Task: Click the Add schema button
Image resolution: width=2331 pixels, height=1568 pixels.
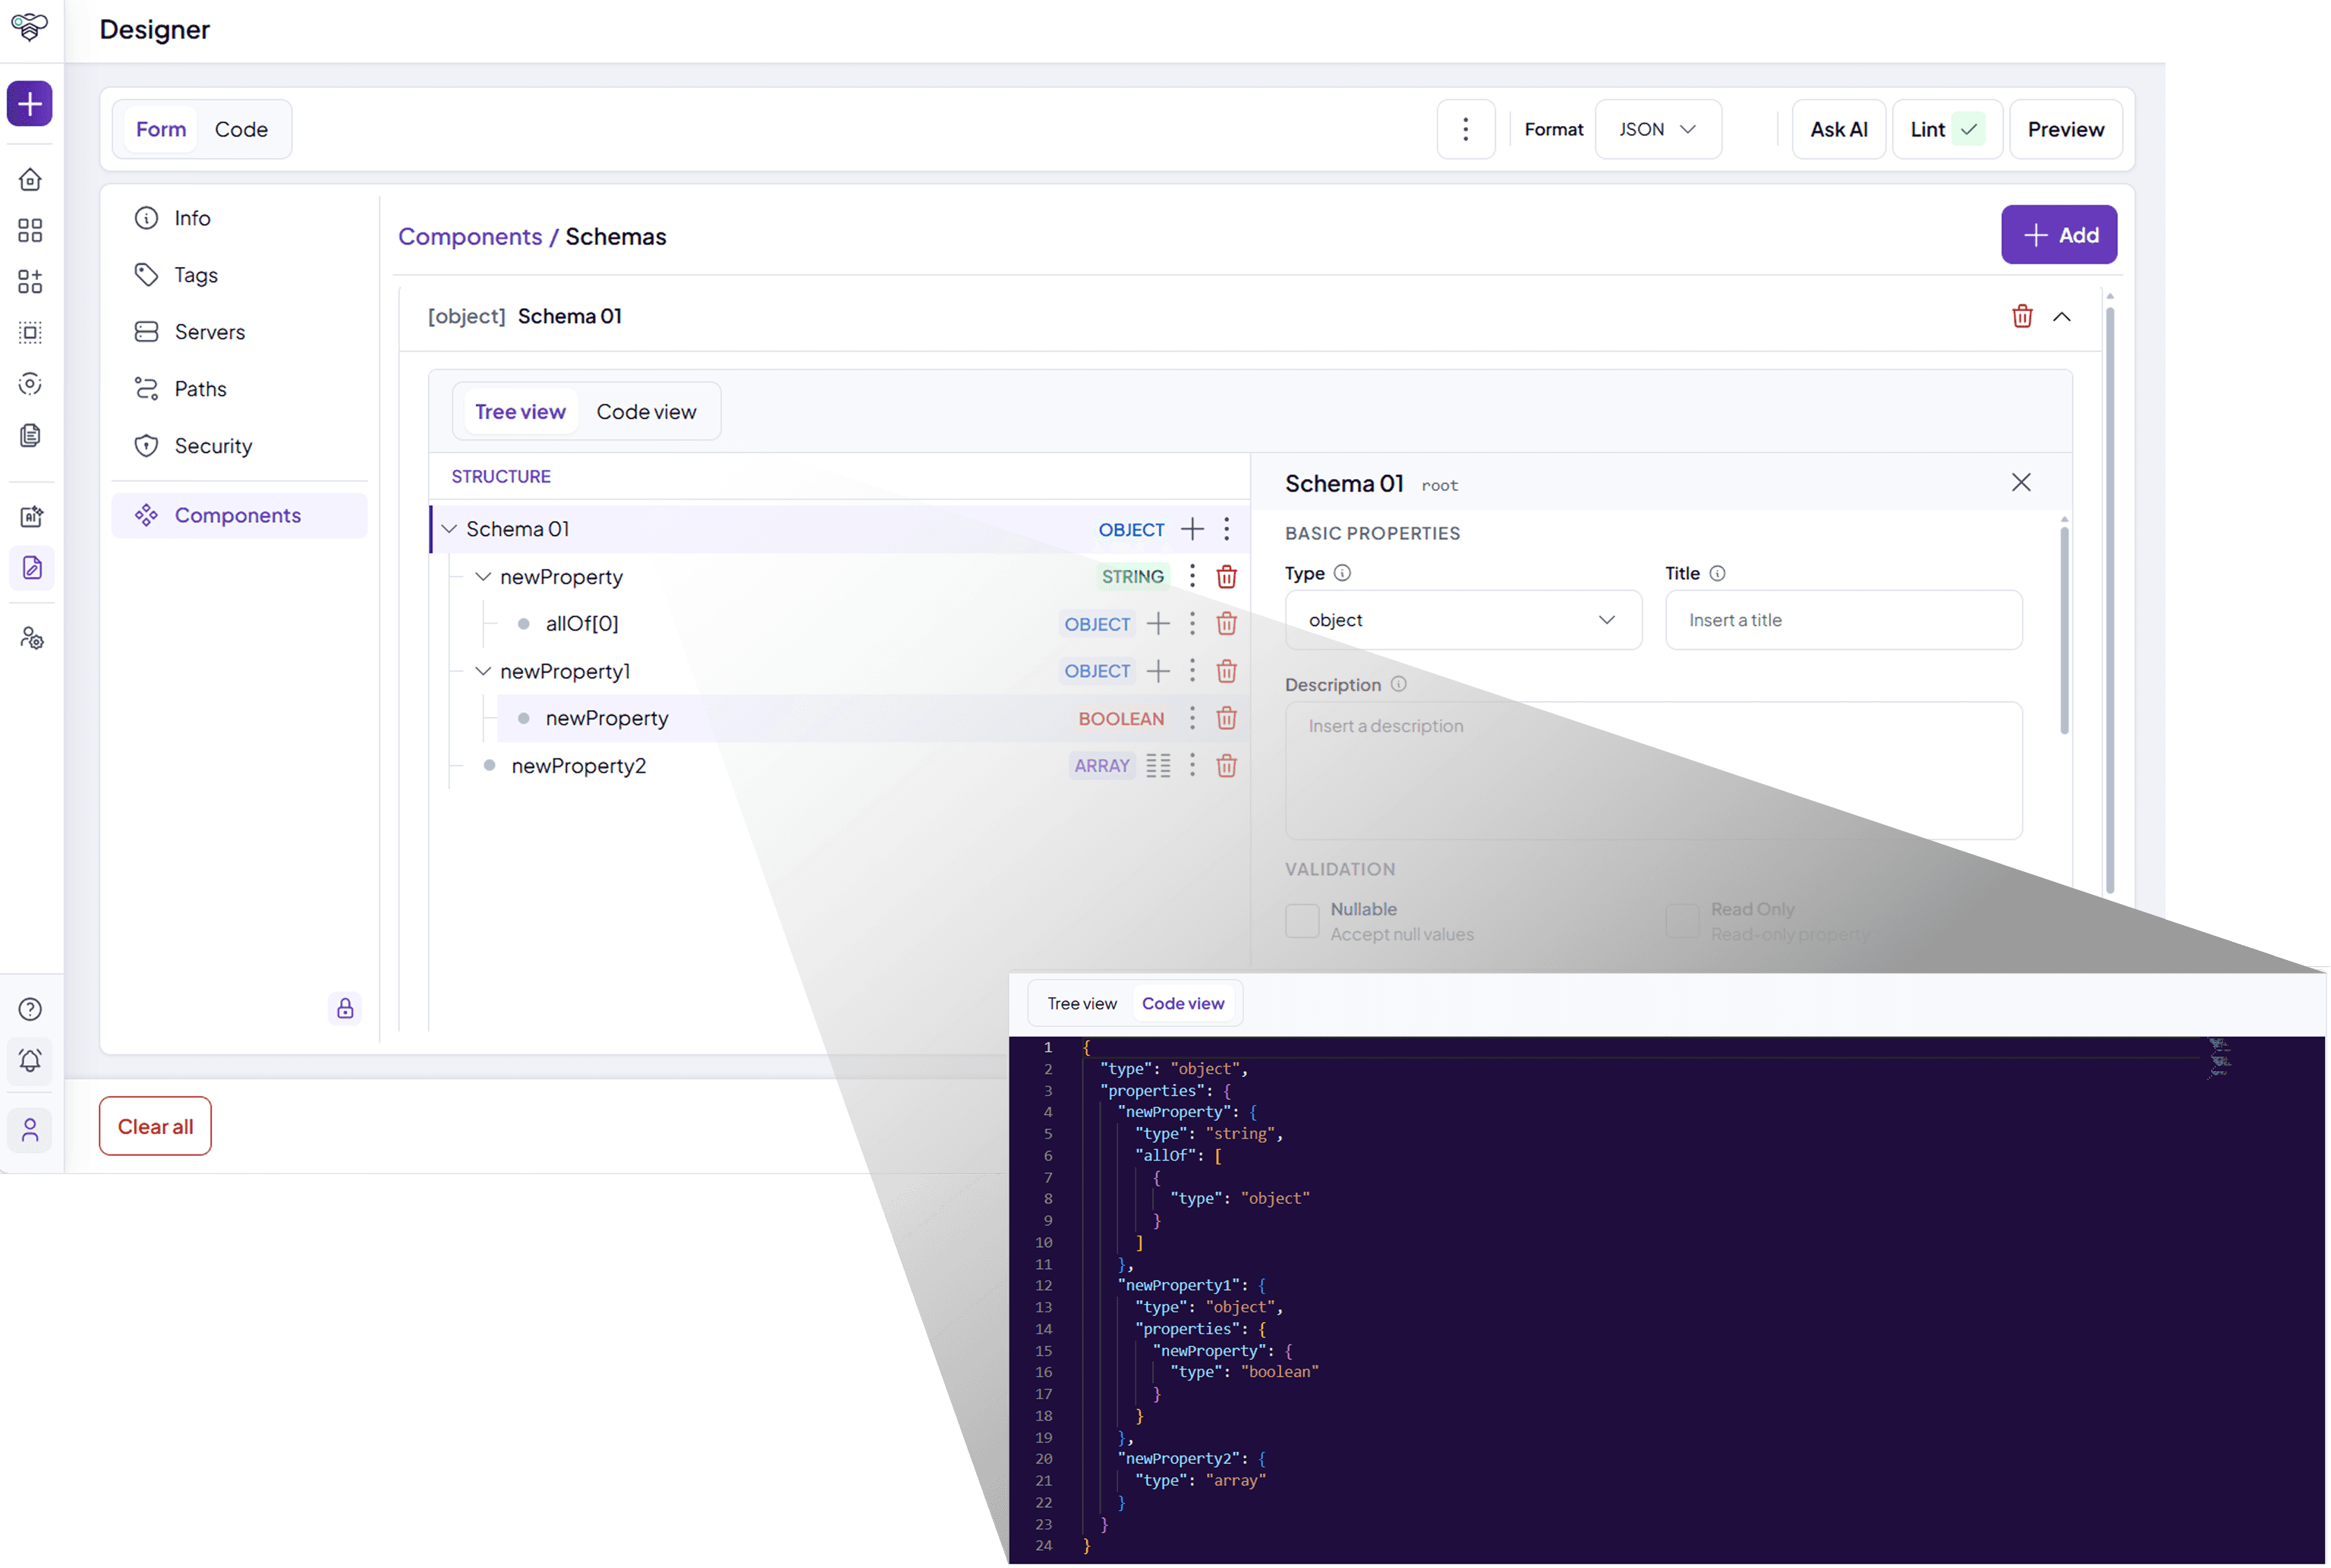Action: 2059,235
